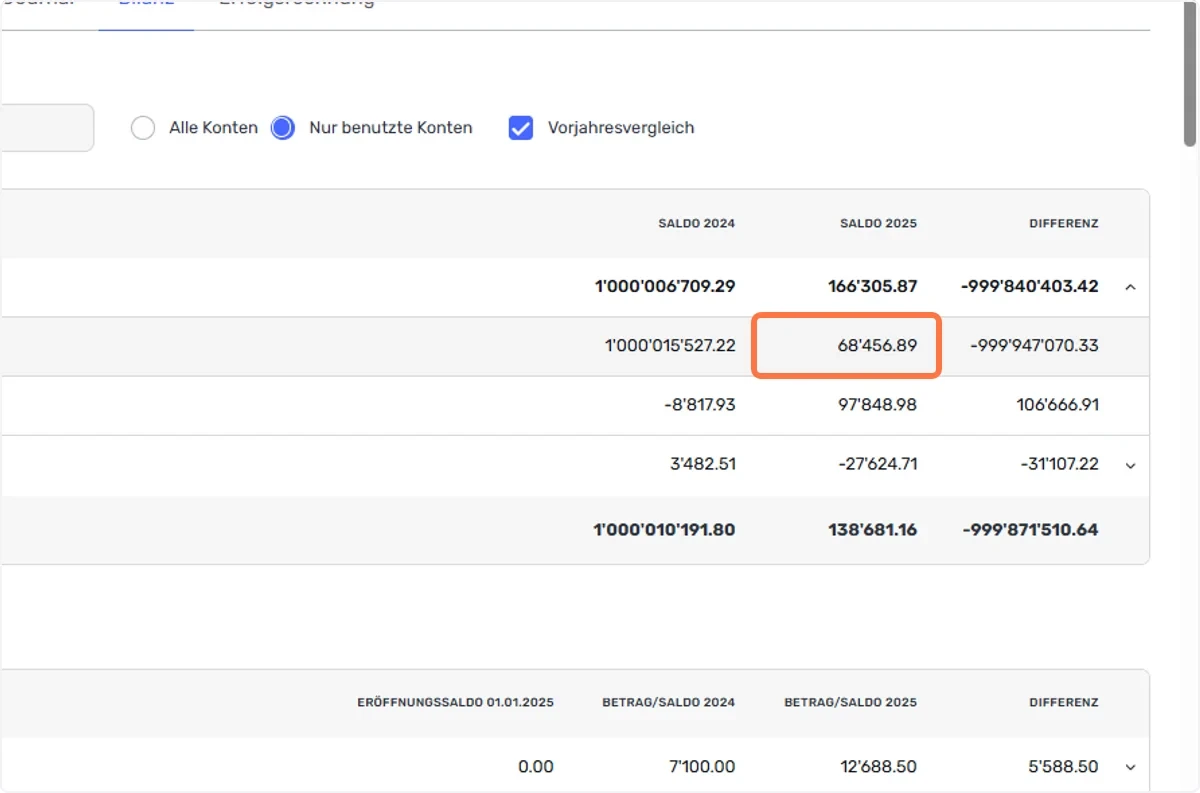Click the difference -999'840'403.42
Screen dimensions: 1200x793
point(1030,287)
